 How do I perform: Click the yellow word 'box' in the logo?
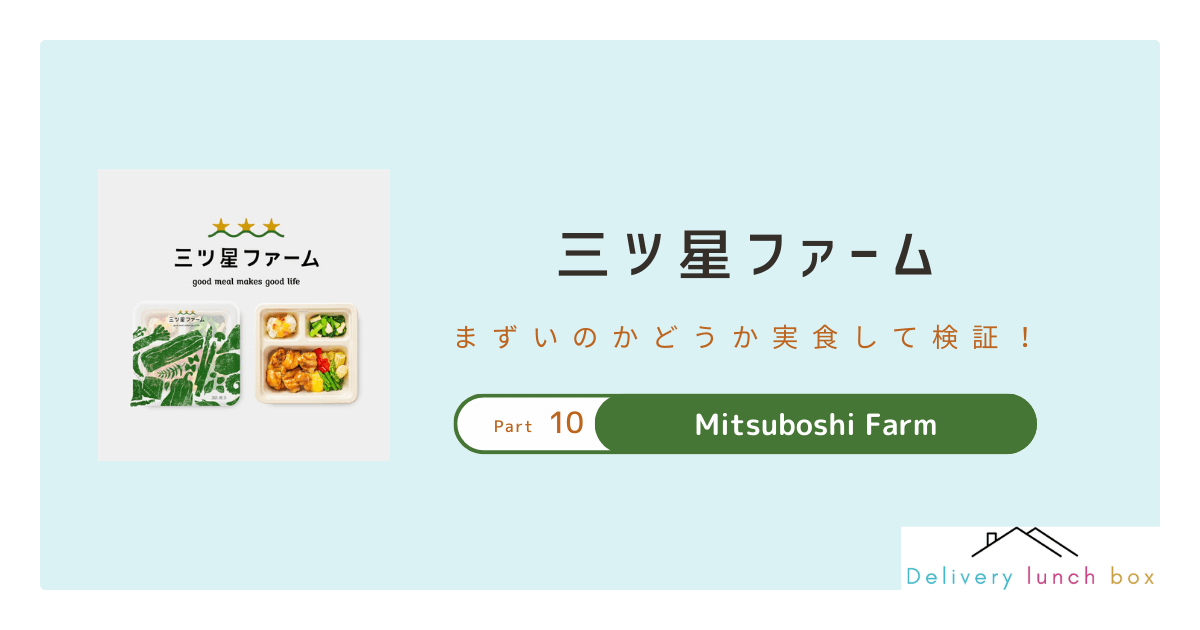click(x=1133, y=577)
